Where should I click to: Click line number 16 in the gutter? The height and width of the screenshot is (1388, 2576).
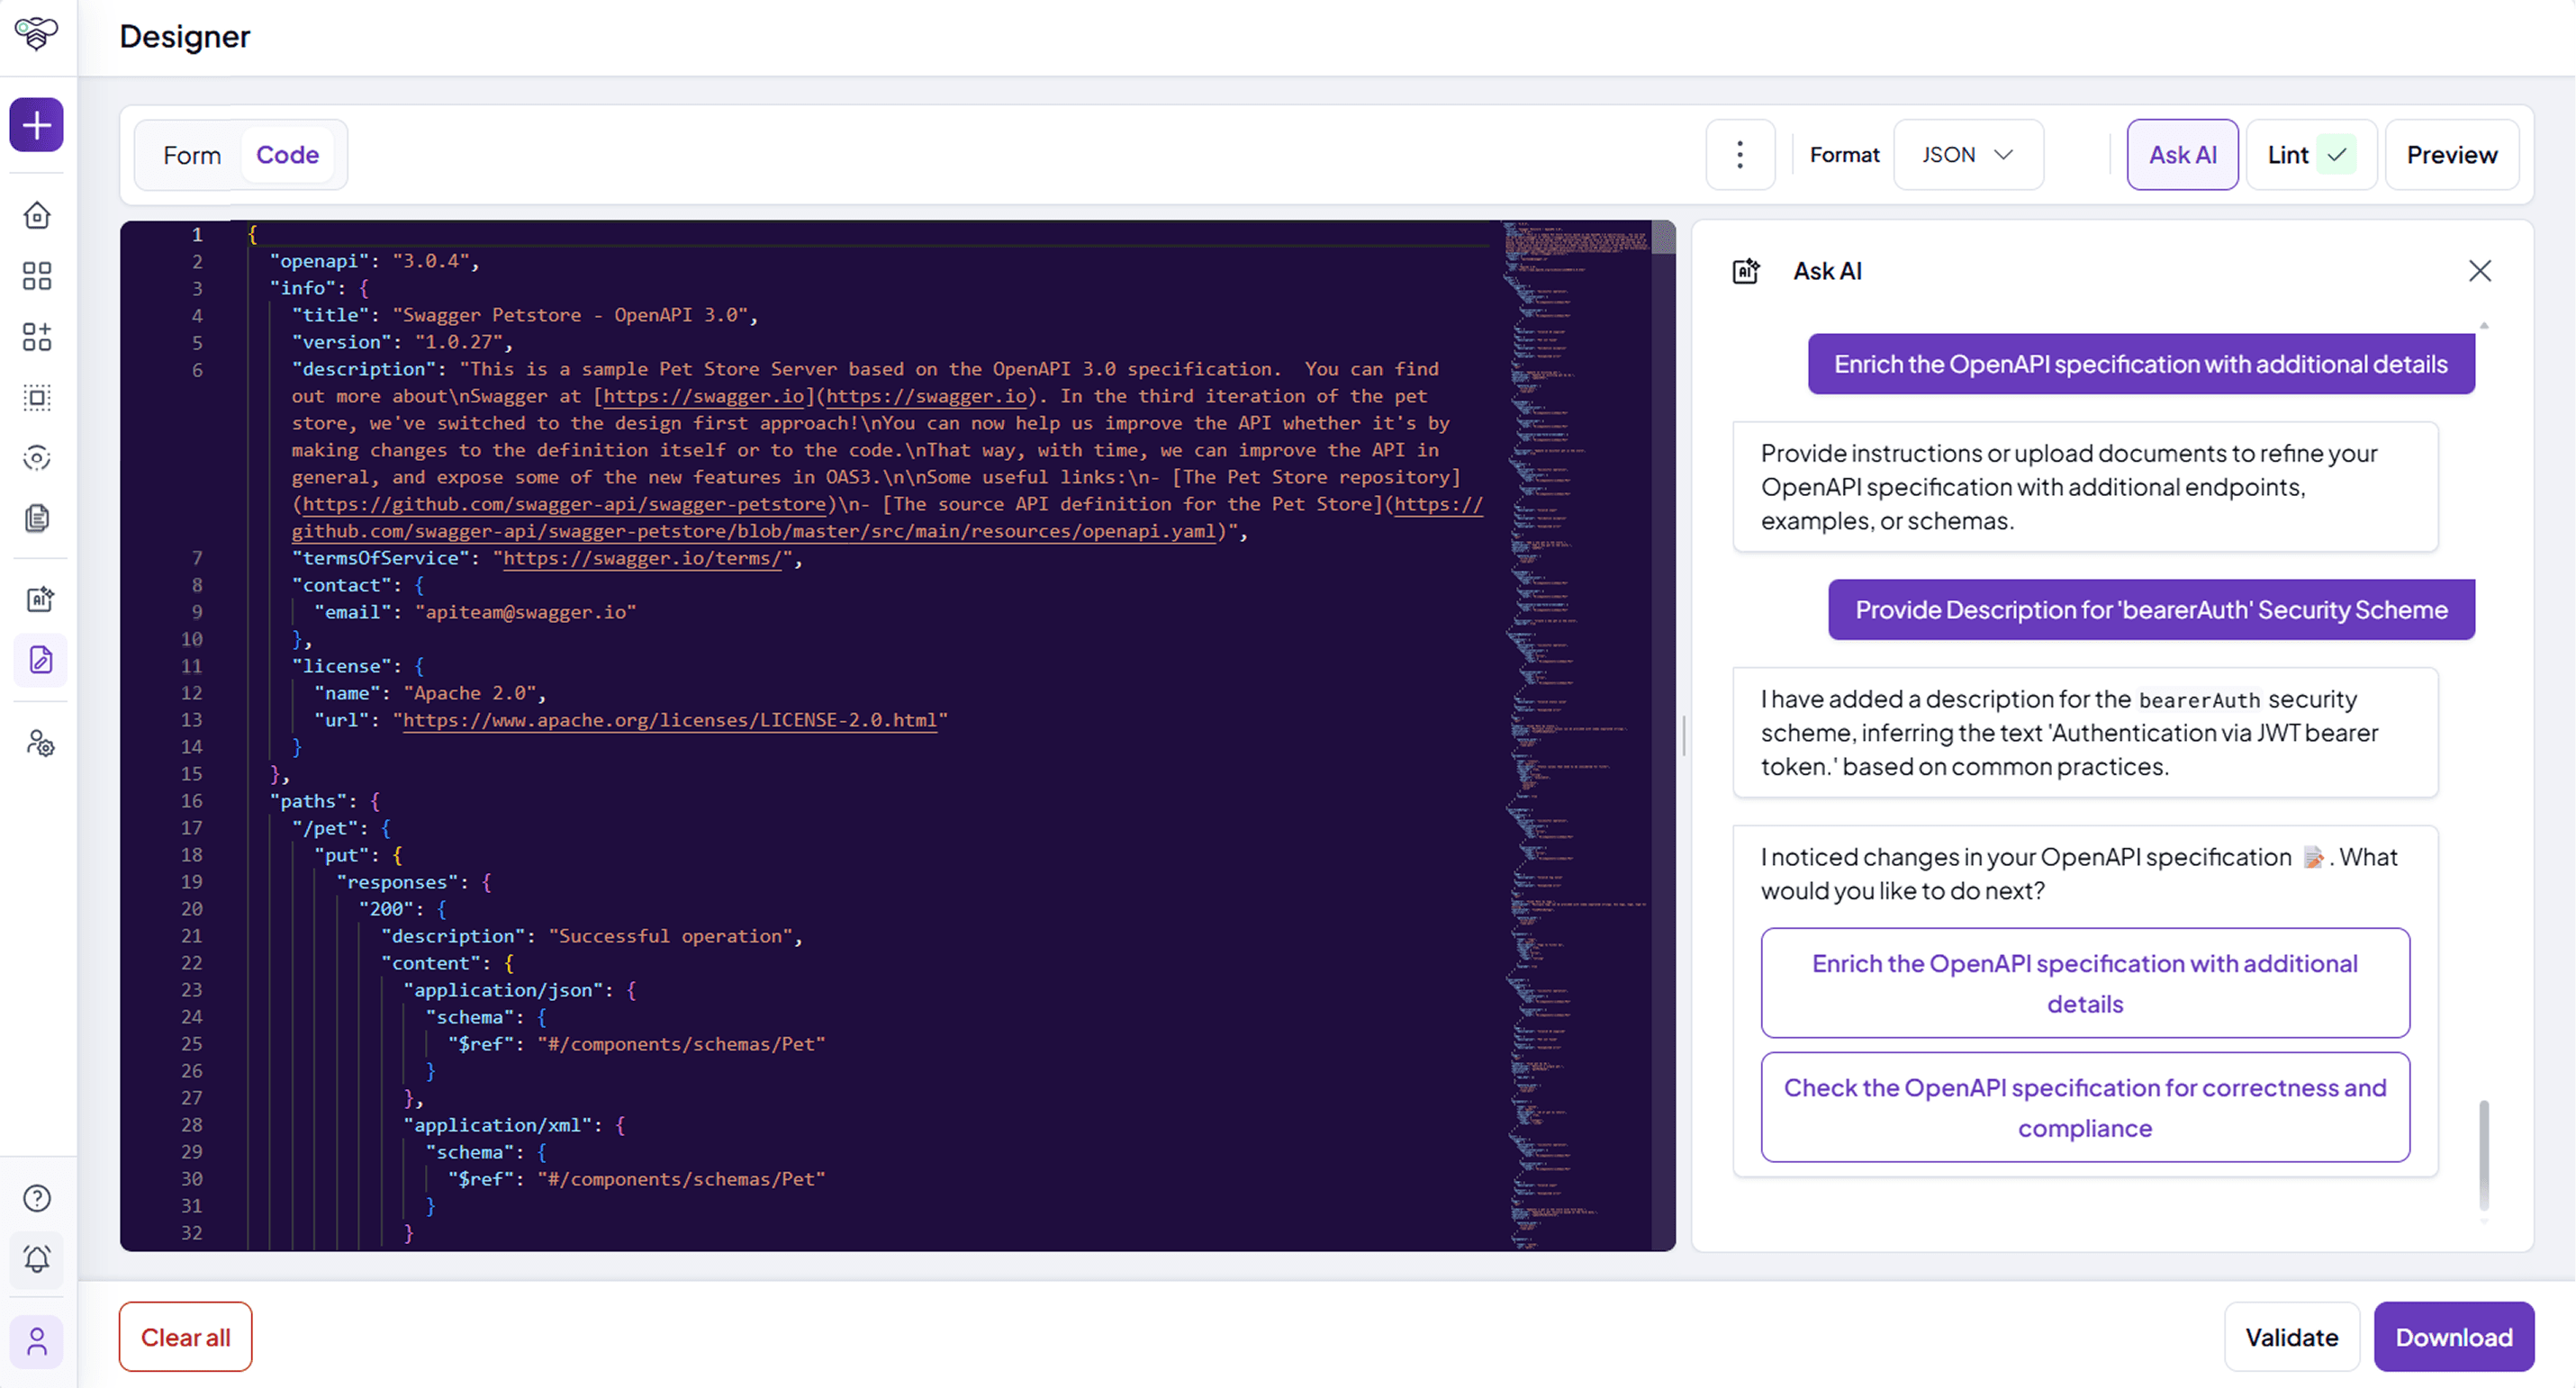[x=191, y=801]
